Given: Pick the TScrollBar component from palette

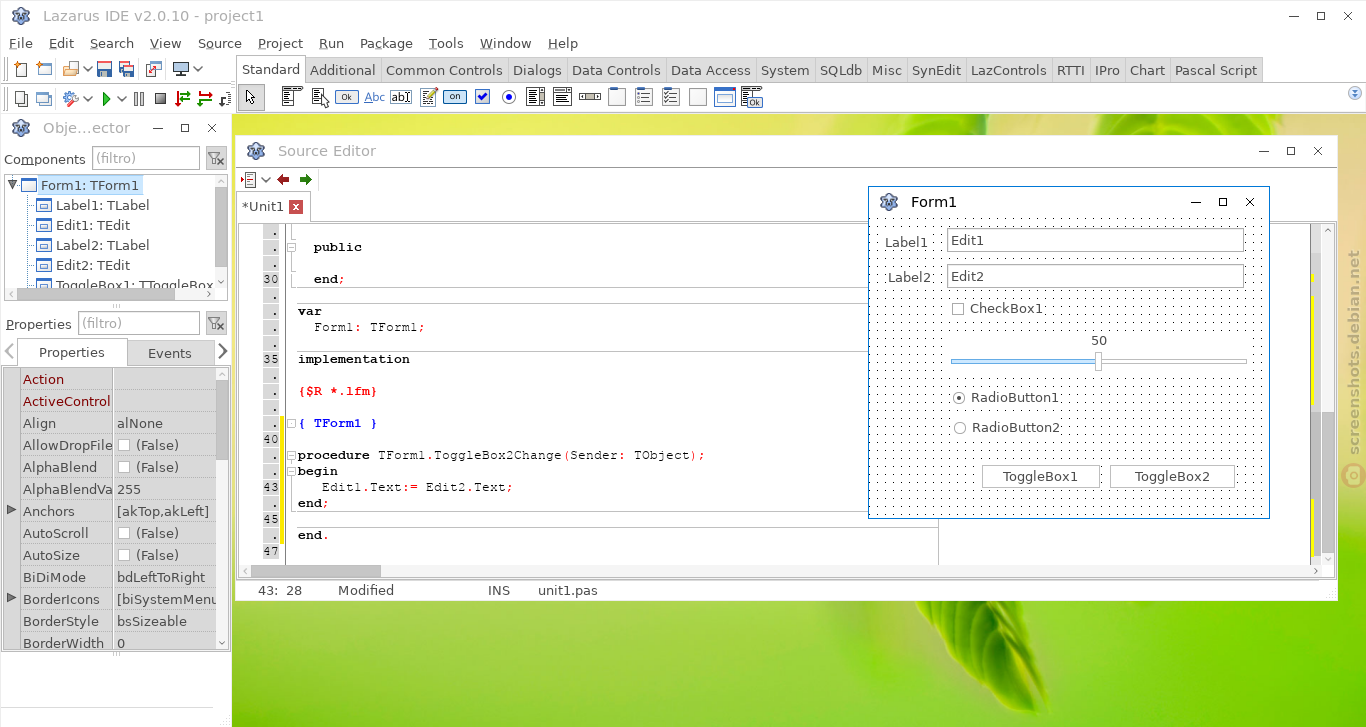Looking at the screenshot, I should pyautogui.click(x=590, y=97).
